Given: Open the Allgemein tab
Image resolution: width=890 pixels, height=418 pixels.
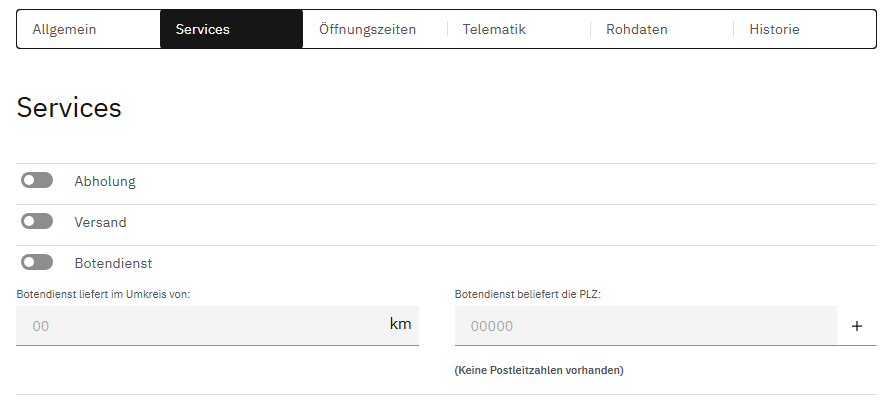Looking at the screenshot, I should point(65,29).
